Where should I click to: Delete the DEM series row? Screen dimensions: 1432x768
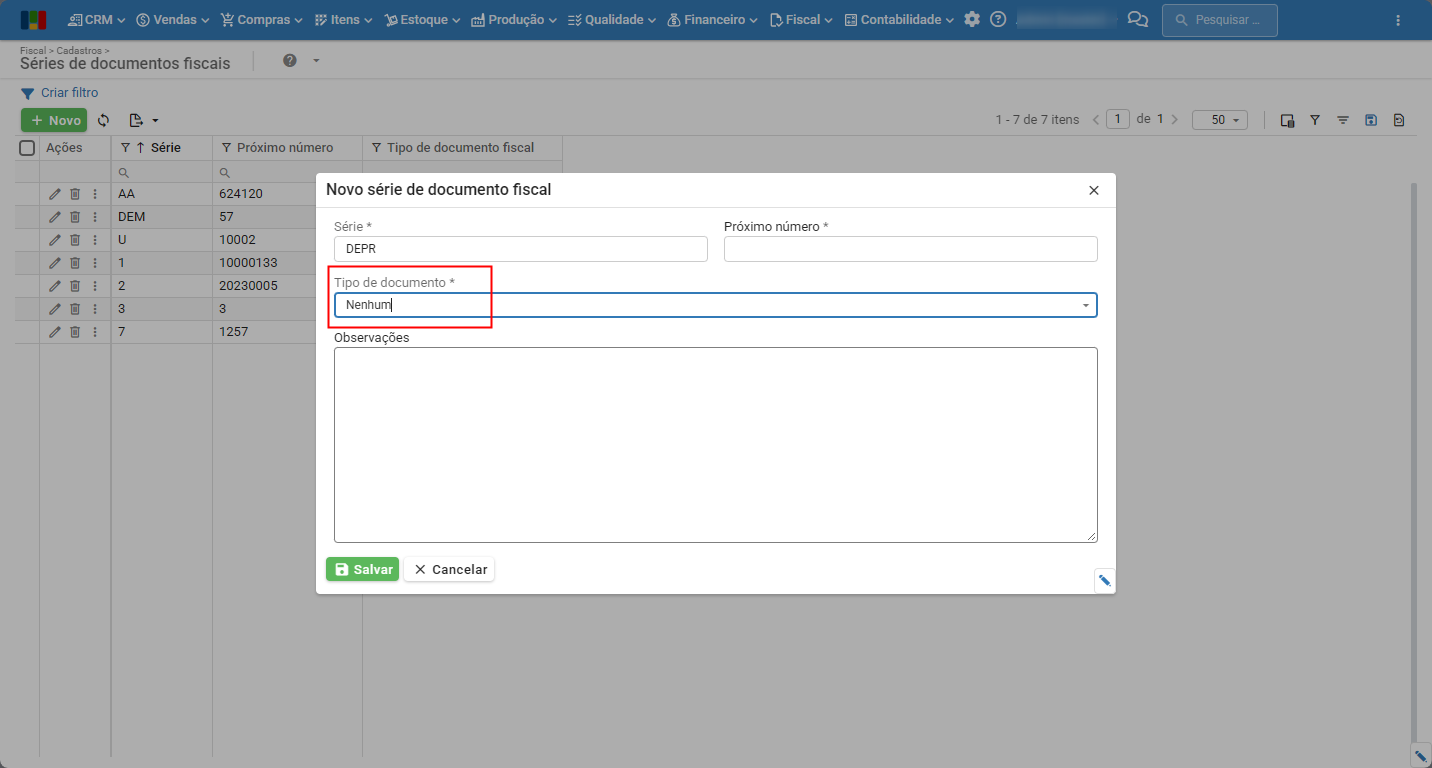pyautogui.click(x=75, y=217)
